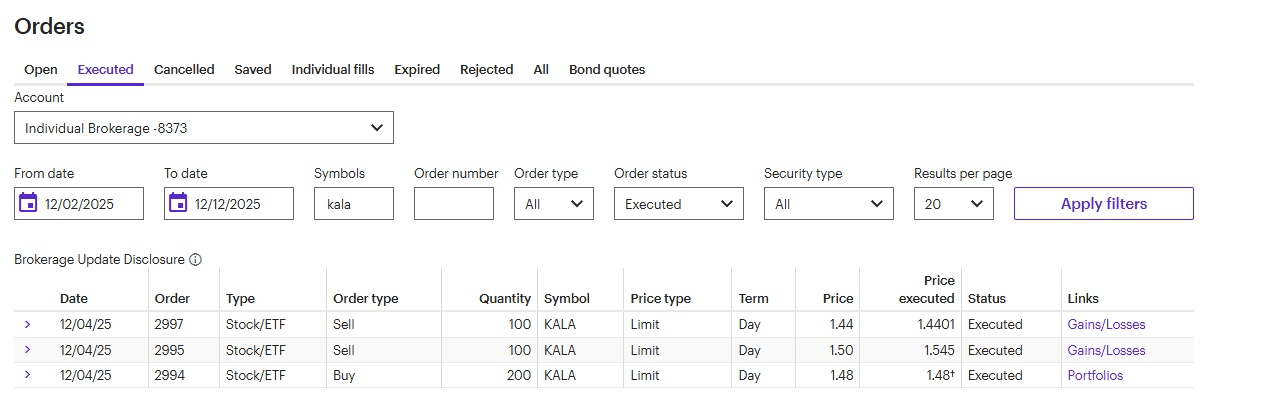Change the Results per page dropdown
Viewport: 1265px width, 411px height.
click(953, 204)
